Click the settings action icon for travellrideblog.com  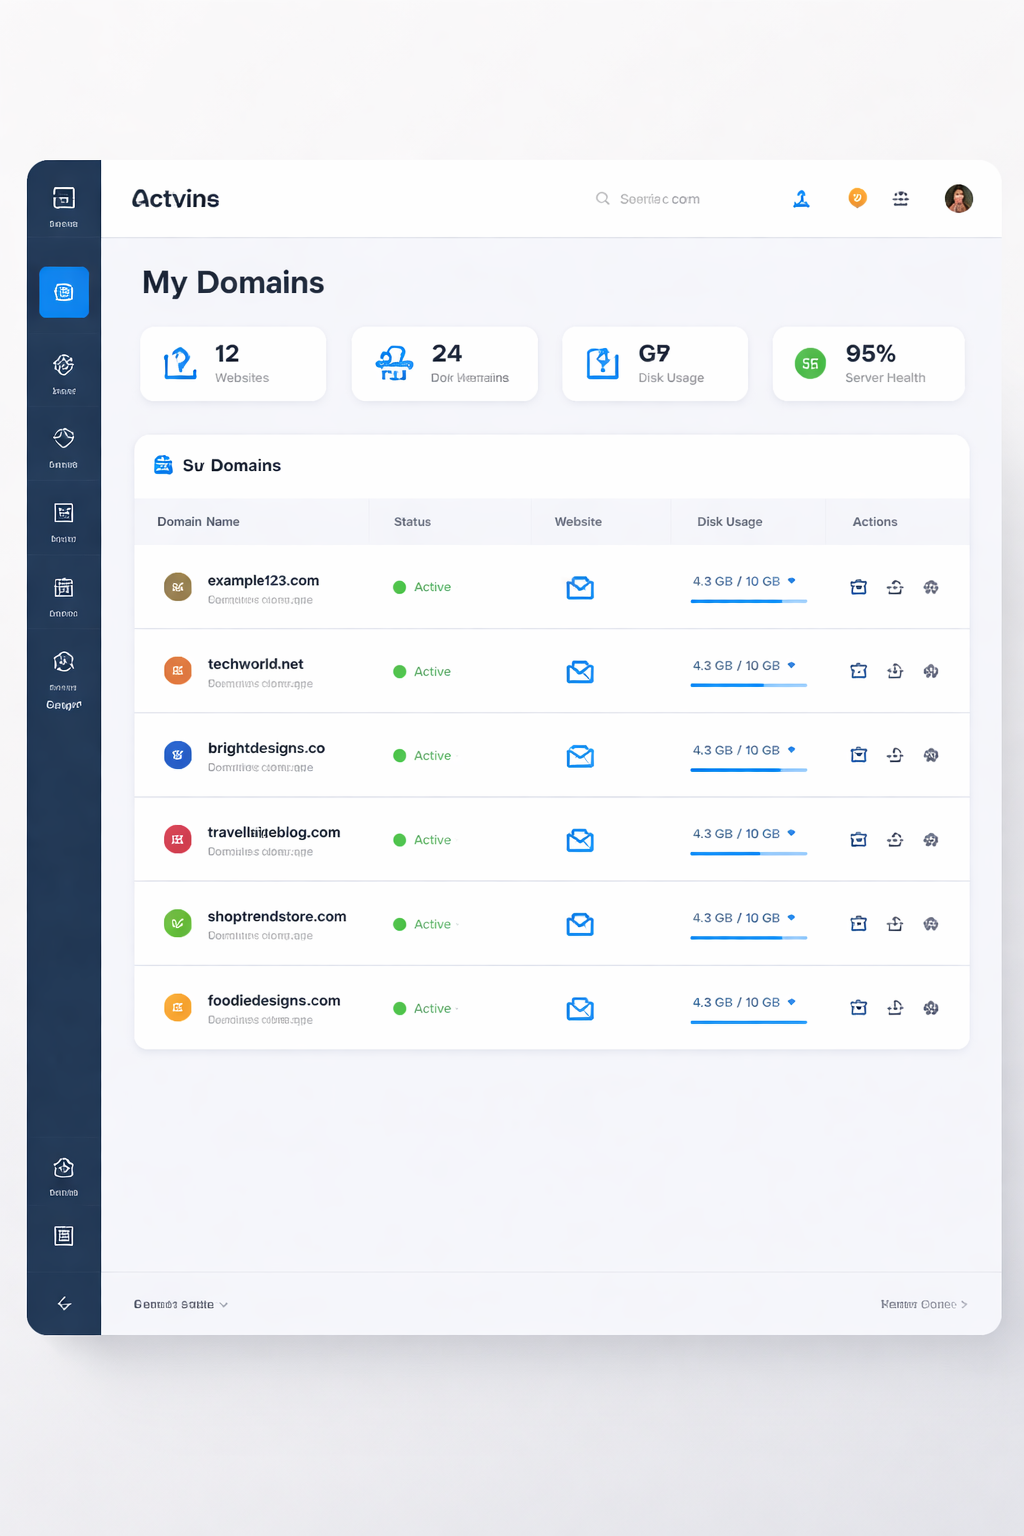tap(931, 840)
